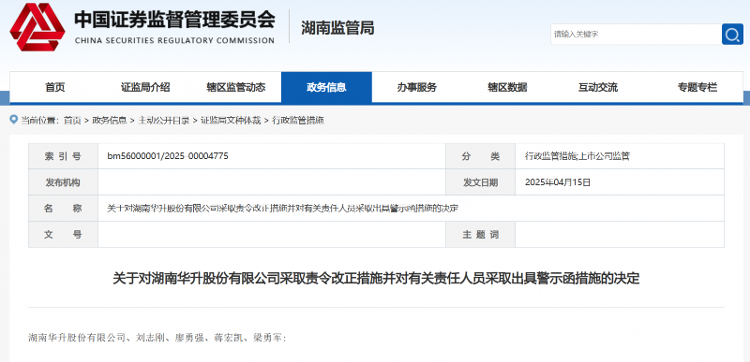Click CHINA SECURITIES REGULATORY COMMISSION English text
The height and width of the screenshot is (362, 750).
pyautogui.click(x=175, y=41)
